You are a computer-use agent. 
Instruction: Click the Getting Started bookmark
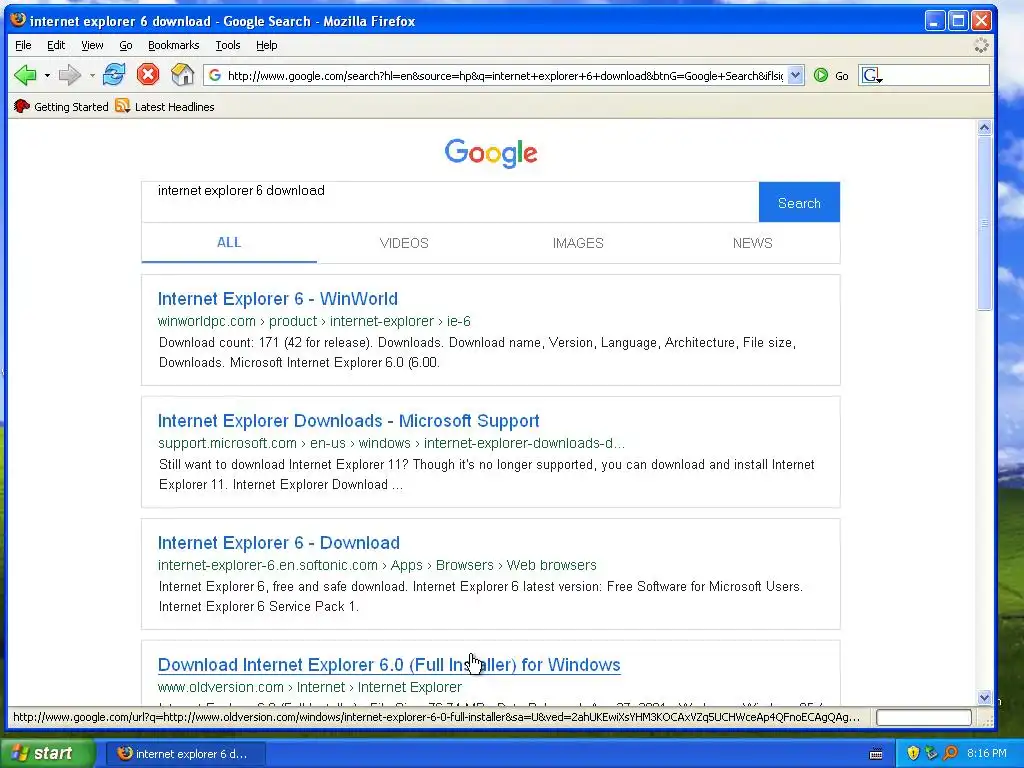pyautogui.click(x=61, y=106)
